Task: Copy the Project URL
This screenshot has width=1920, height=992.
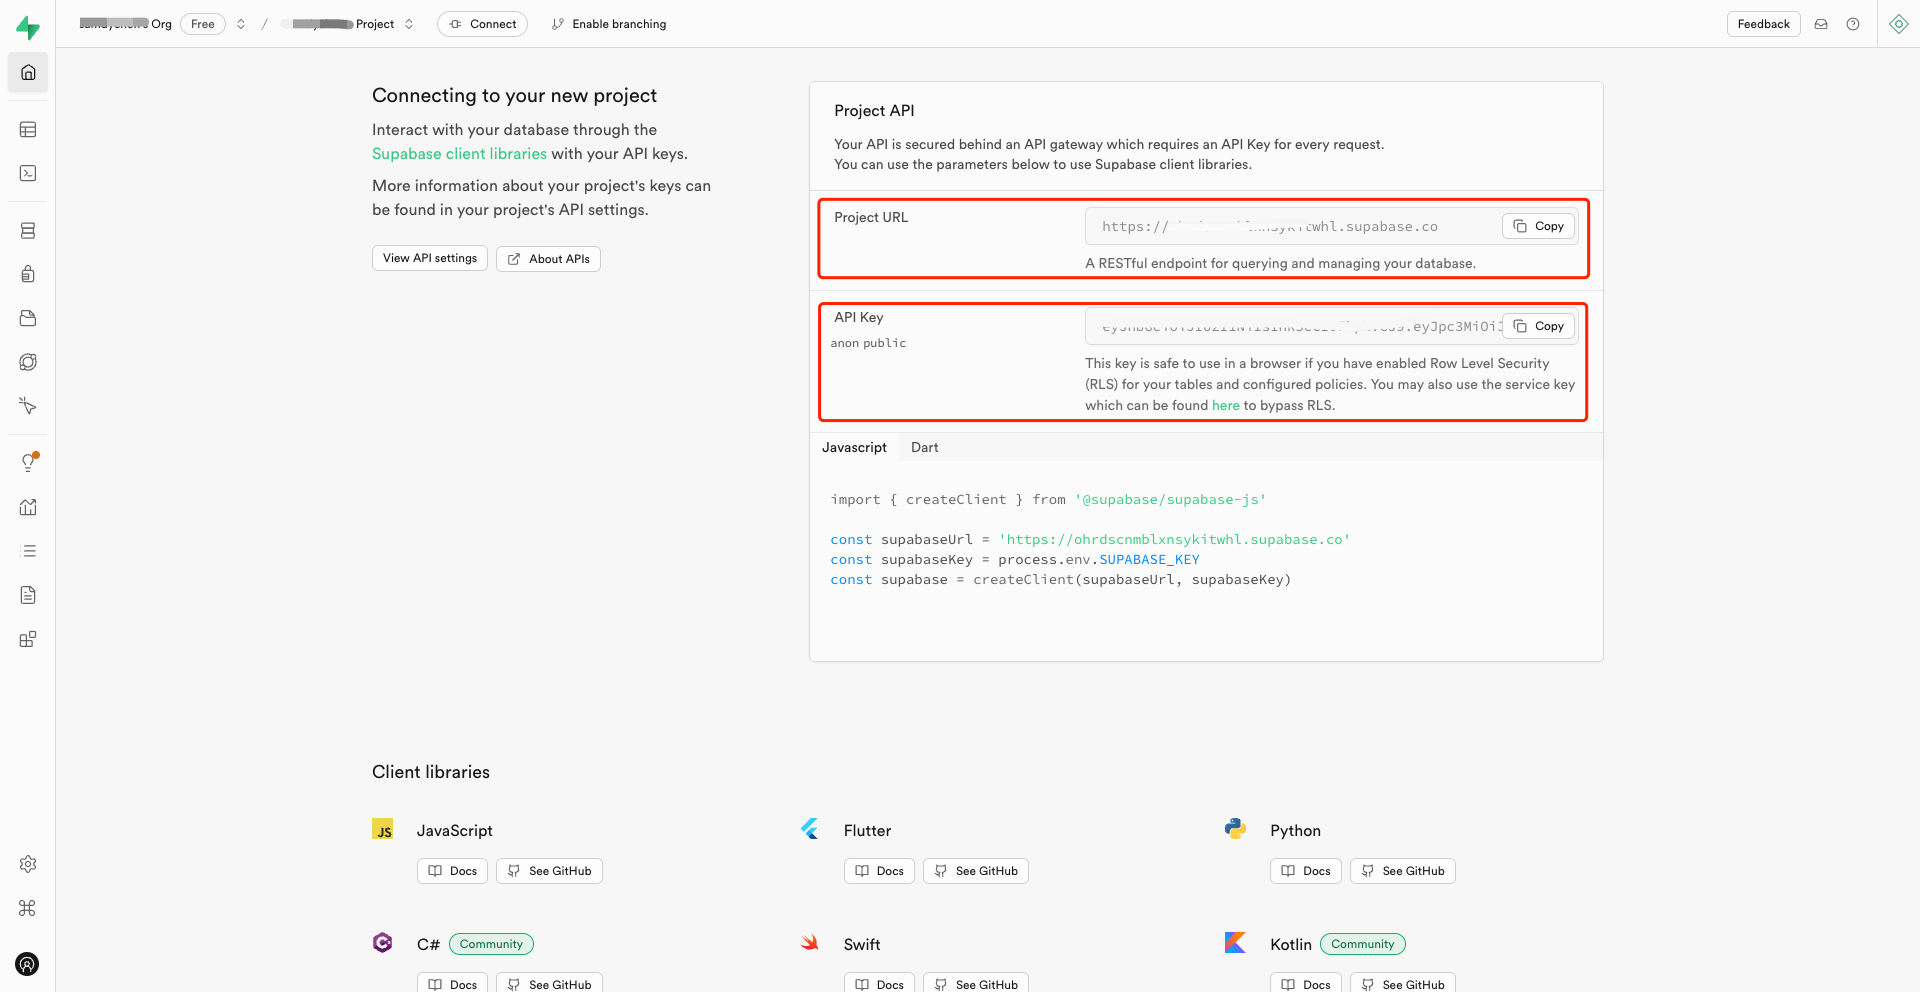Action: 1538,226
